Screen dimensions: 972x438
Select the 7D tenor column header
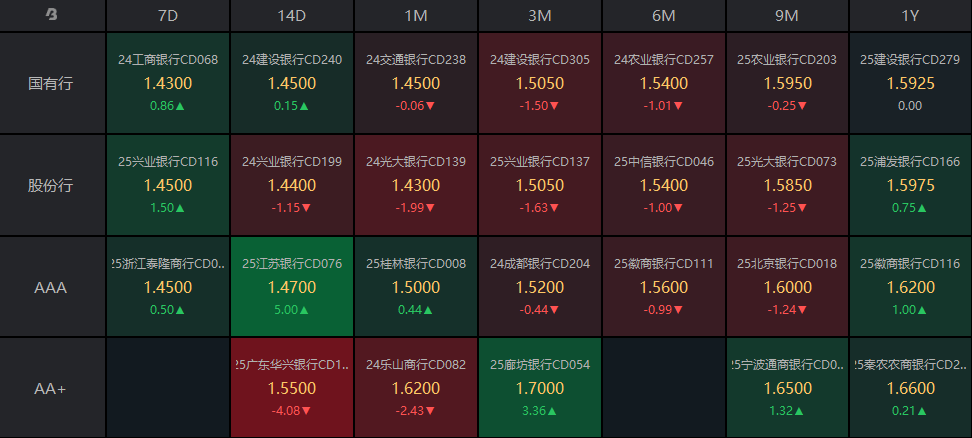[168, 15]
